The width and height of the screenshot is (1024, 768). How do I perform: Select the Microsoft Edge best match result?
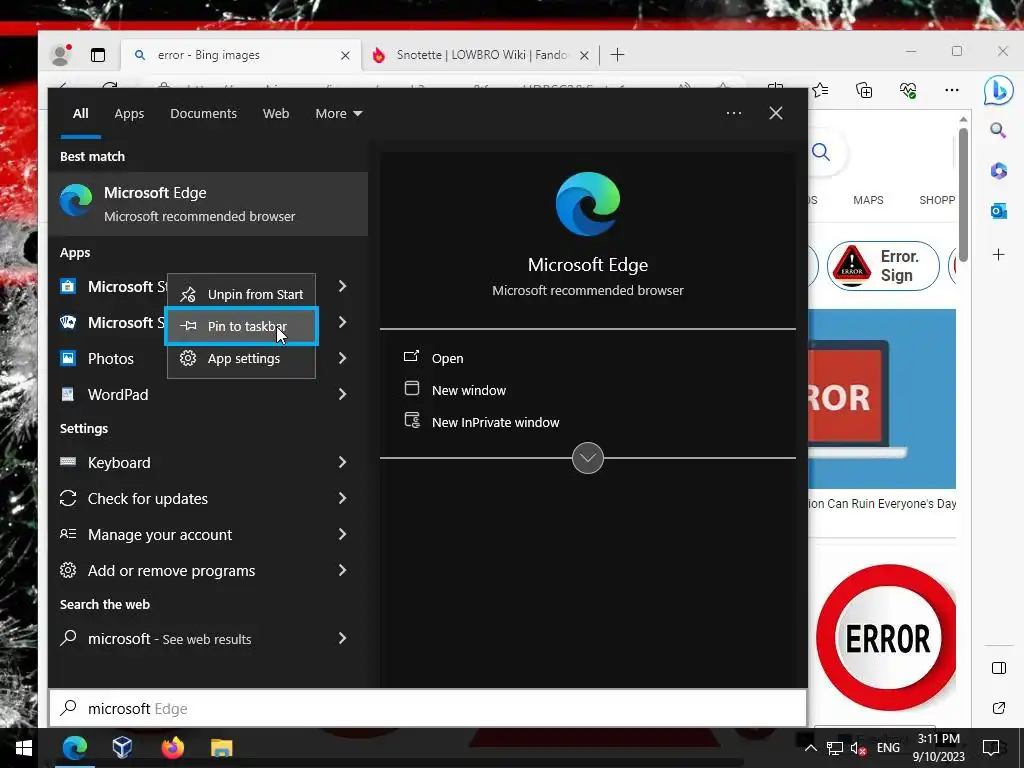tap(208, 204)
